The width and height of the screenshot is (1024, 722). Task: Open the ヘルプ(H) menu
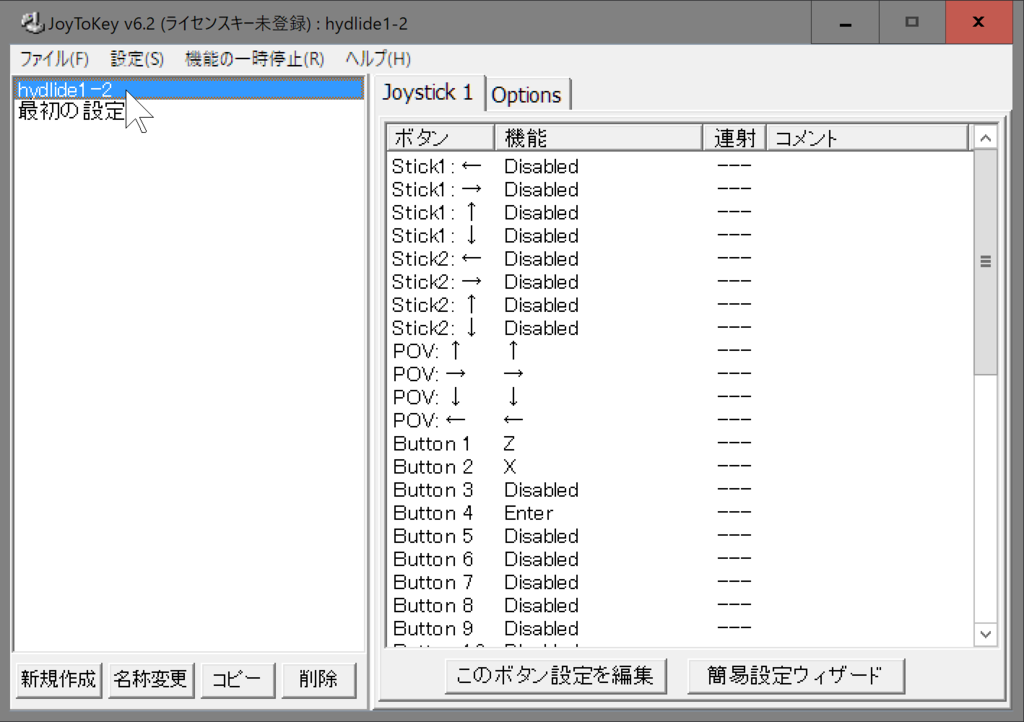[378, 59]
